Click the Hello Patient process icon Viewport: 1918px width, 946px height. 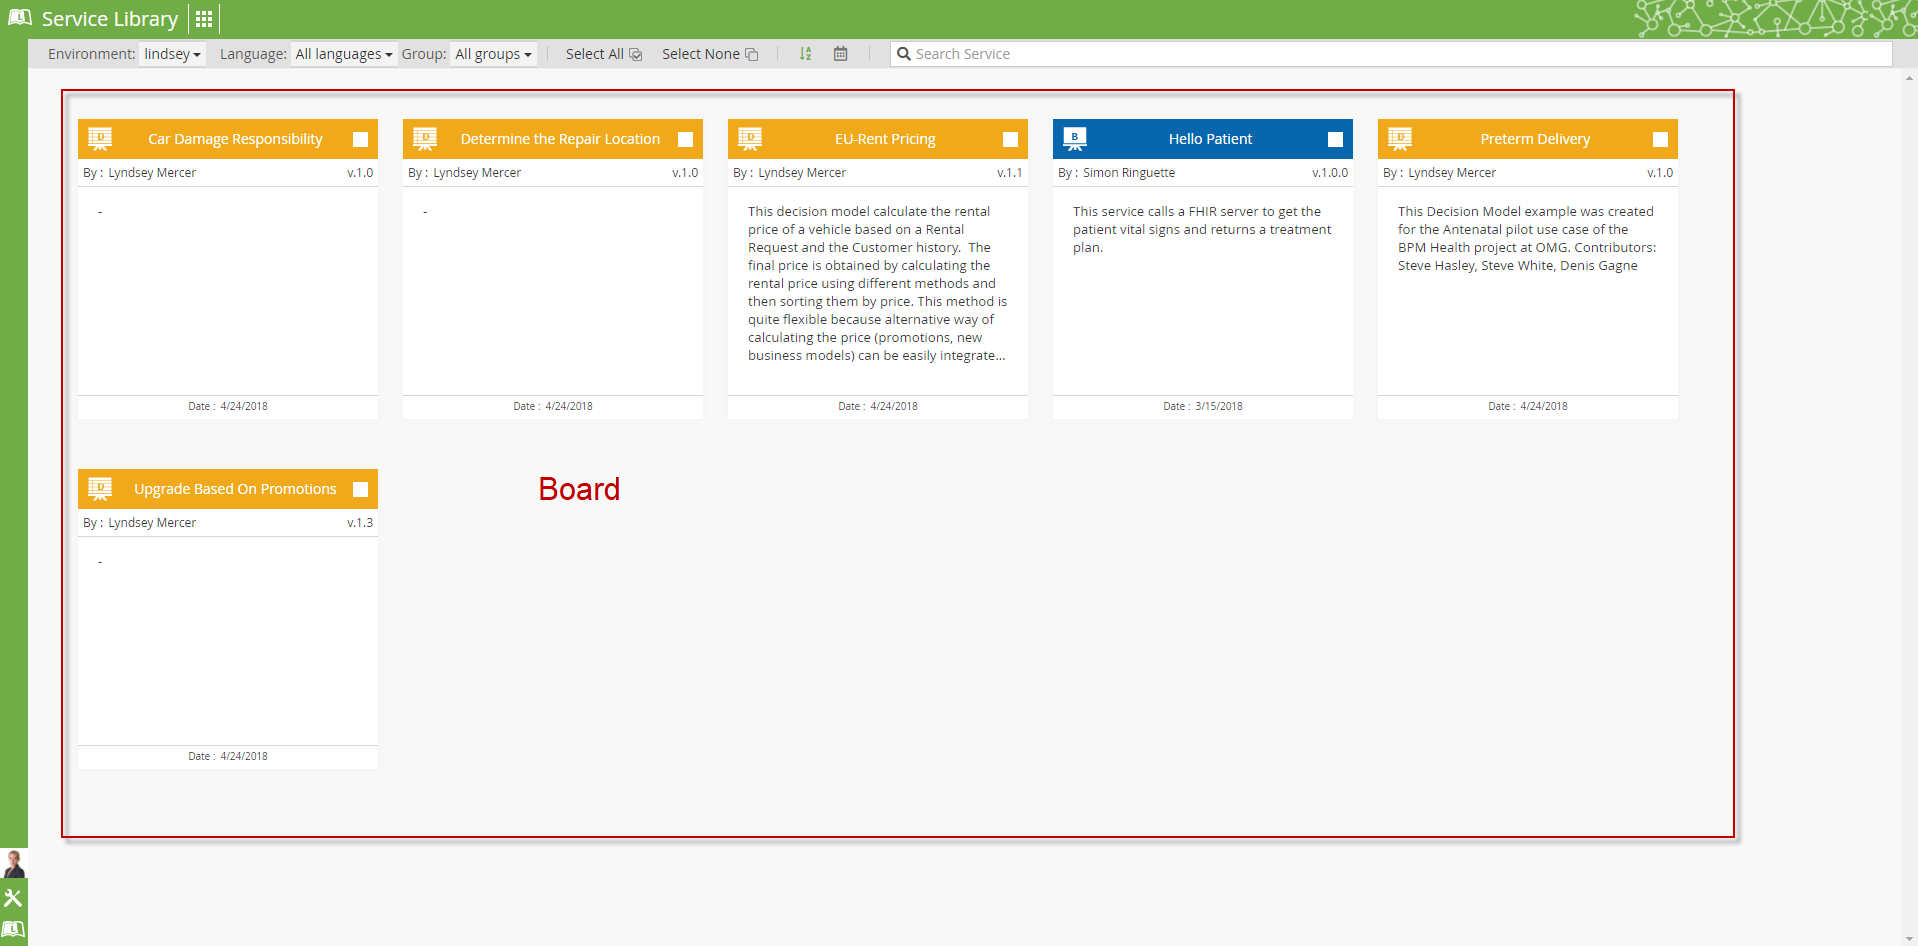[x=1075, y=139]
